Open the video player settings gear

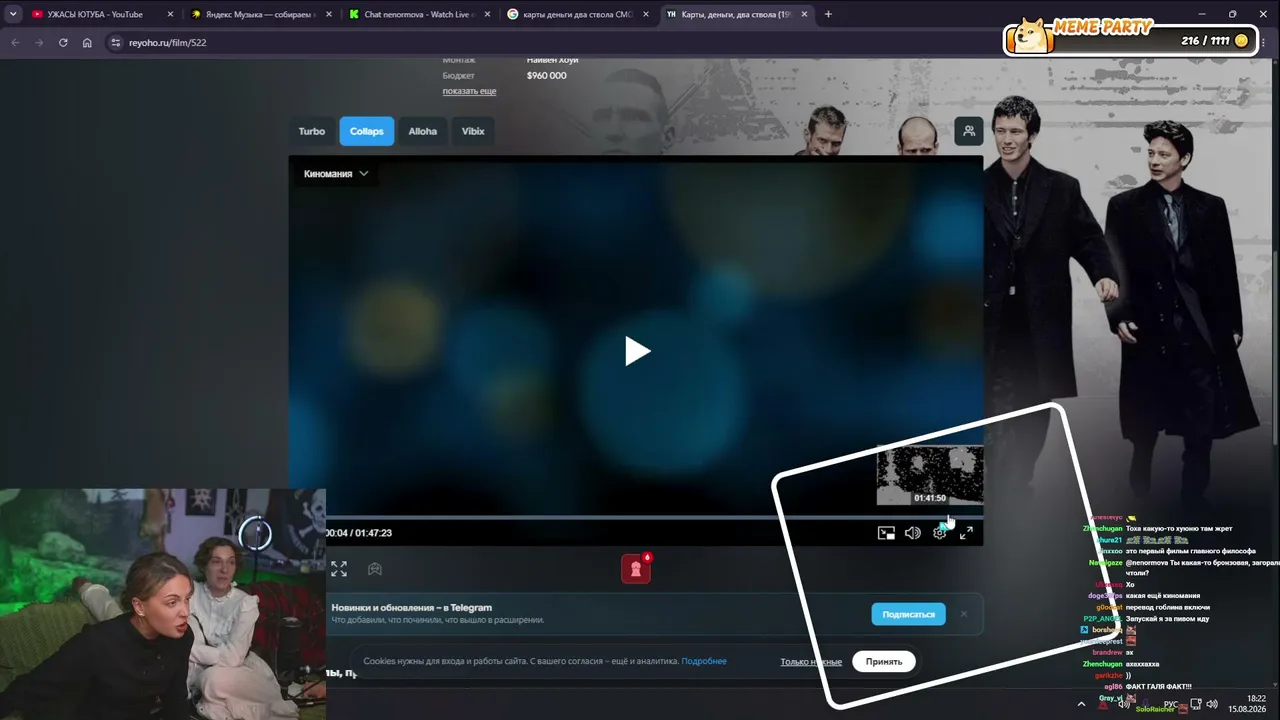click(940, 533)
